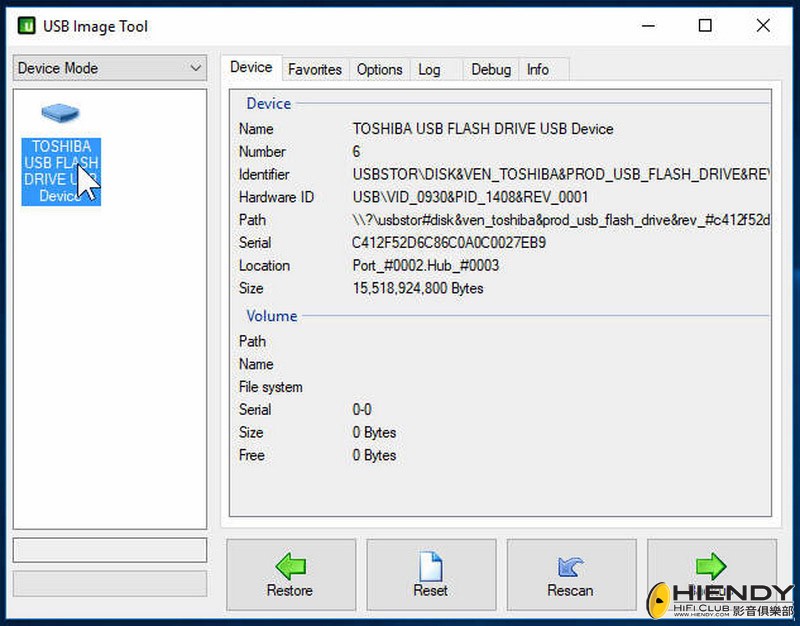Screen dimensions: 800x626
Task: Click the Hardware ID value
Action: click(470, 197)
